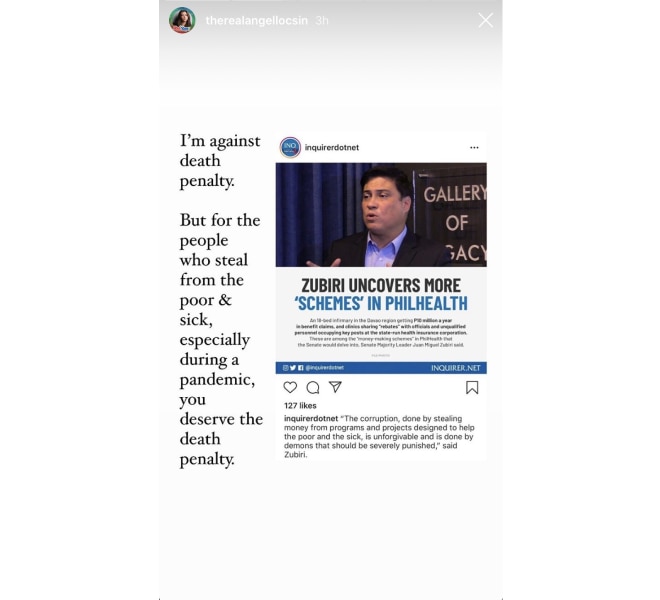
Task: Open comments with the speech bubble icon
Action: click(313, 387)
